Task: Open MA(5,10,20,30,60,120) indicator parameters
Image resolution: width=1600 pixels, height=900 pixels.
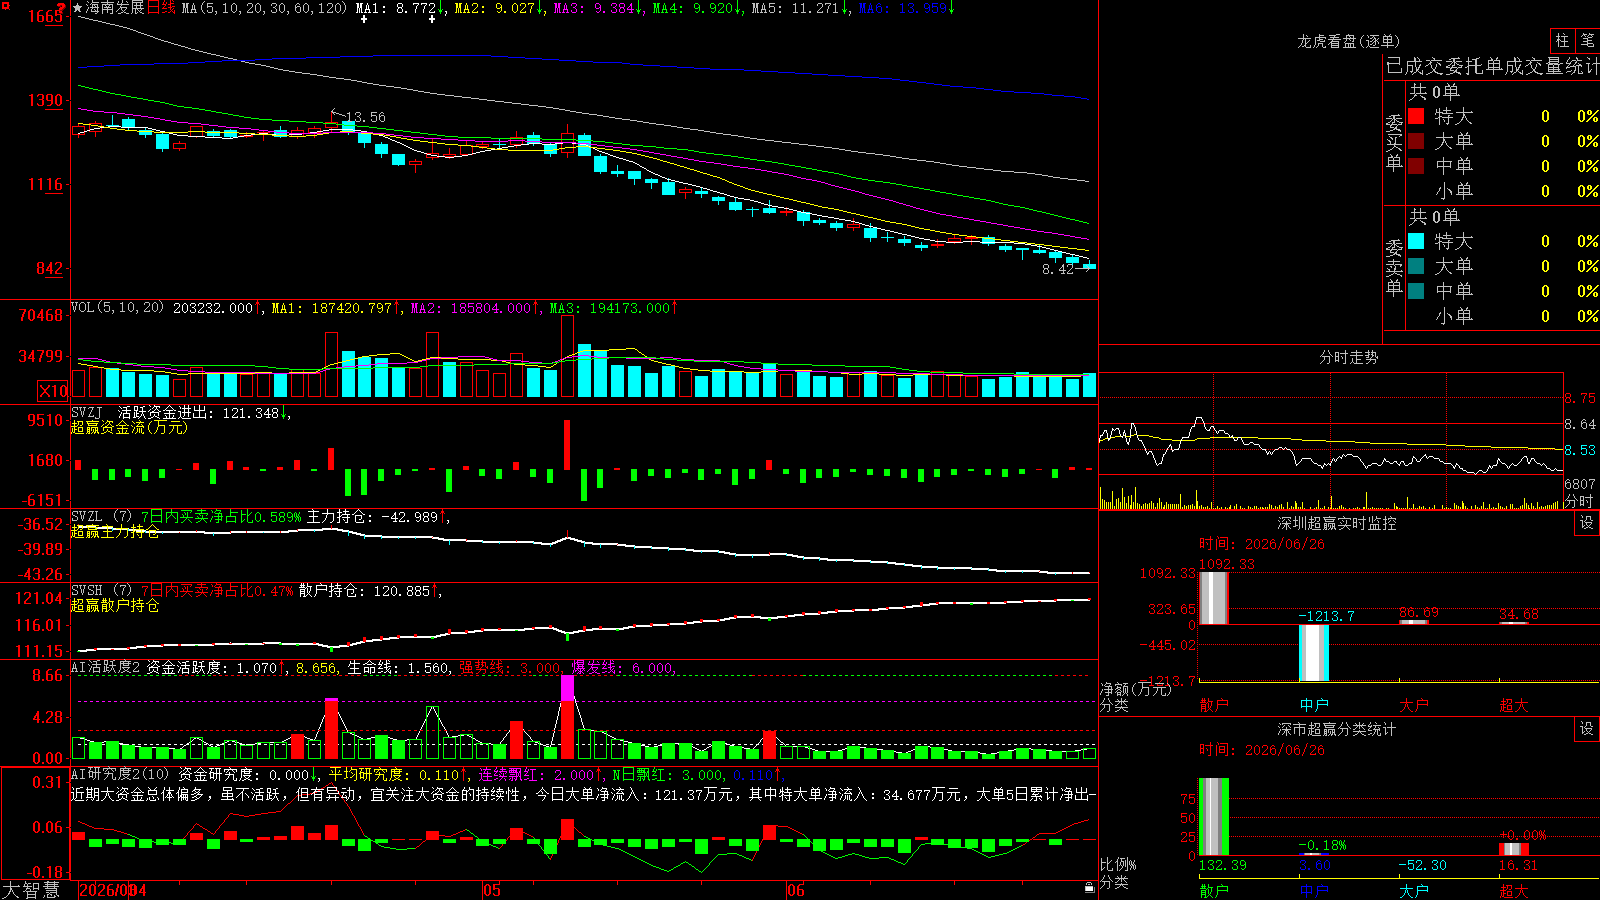Action: pyautogui.click(x=264, y=8)
